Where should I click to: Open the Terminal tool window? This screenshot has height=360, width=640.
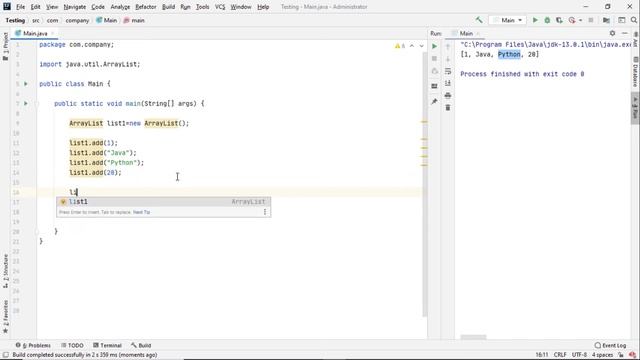pyautogui.click(x=107, y=345)
